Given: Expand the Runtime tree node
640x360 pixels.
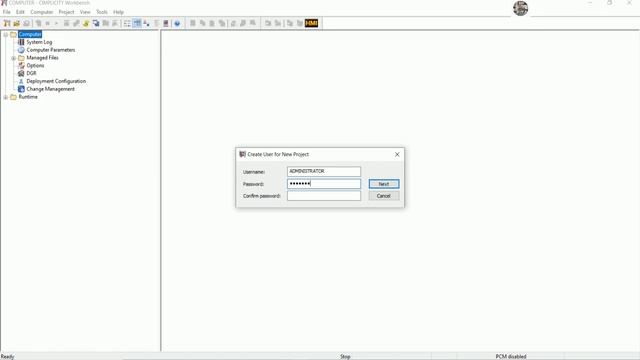Looking at the screenshot, I should 6,97.
